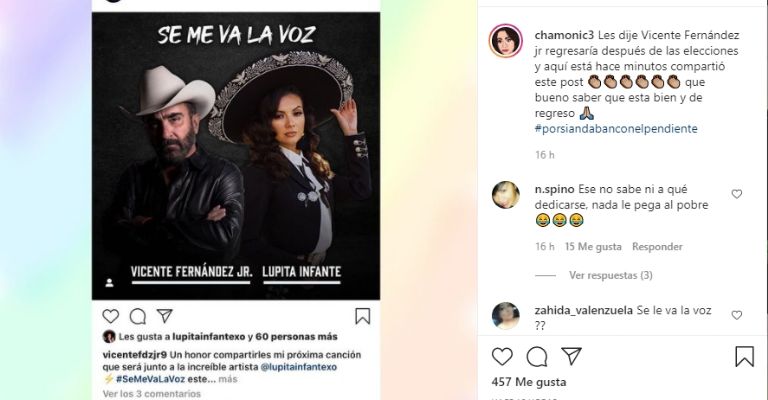768x400 pixels.
Task: Share the post via large paper plane icon
Action: click(x=571, y=356)
